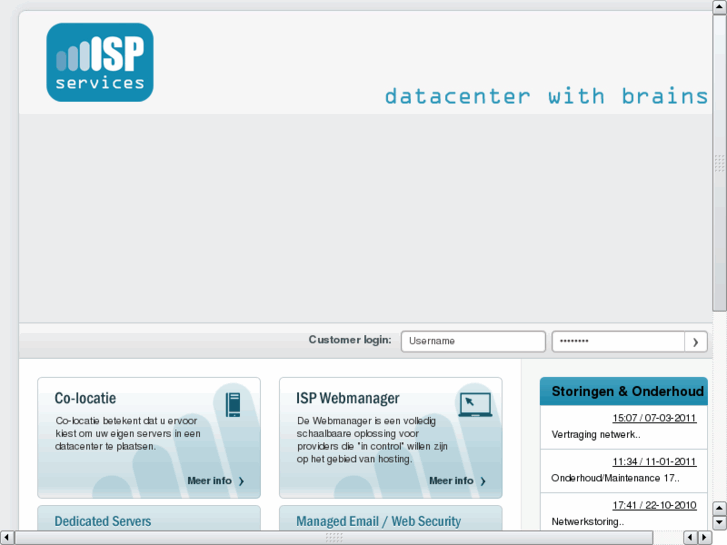Click the Onderhoud/Maintenance 17.. text
The height and width of the screenshot is (545, 727).
(x=615, y=478)
